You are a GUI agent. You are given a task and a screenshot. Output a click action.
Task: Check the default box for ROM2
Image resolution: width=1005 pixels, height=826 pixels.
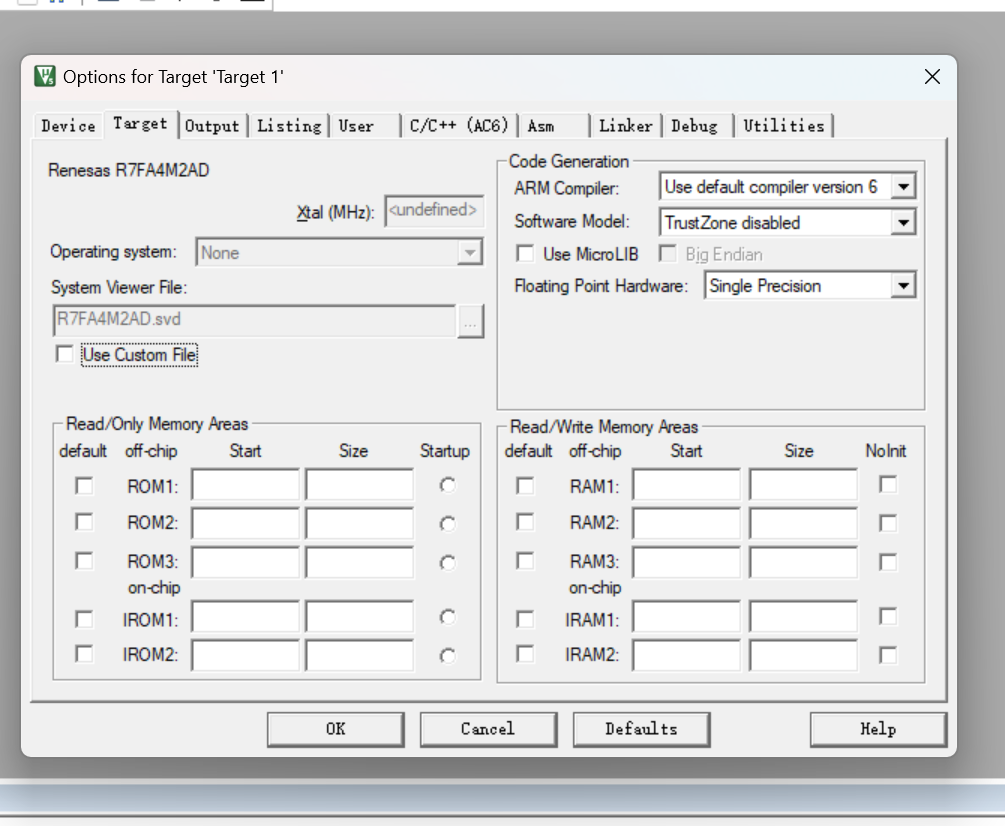pyautogui.click(x=84, y=522)
